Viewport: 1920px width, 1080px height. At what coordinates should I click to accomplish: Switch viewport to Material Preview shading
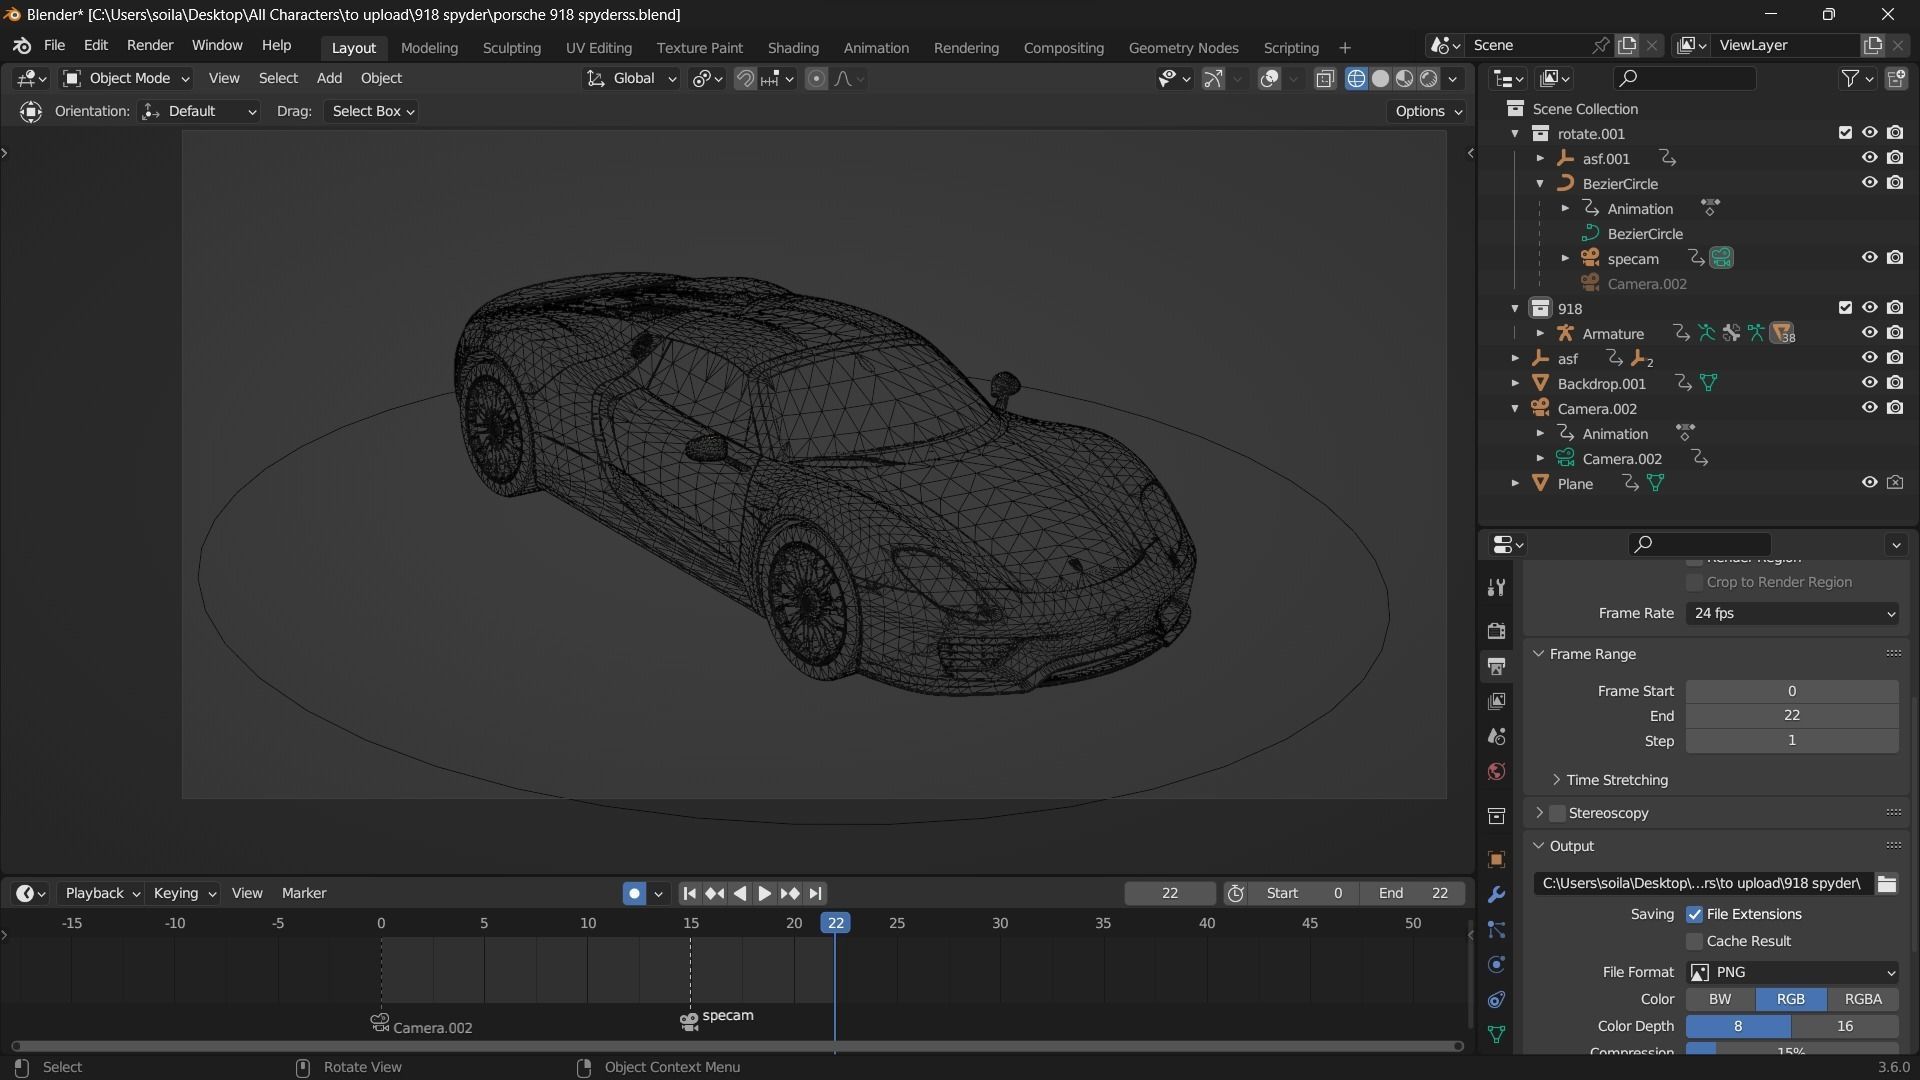[x=1405, y=79]
